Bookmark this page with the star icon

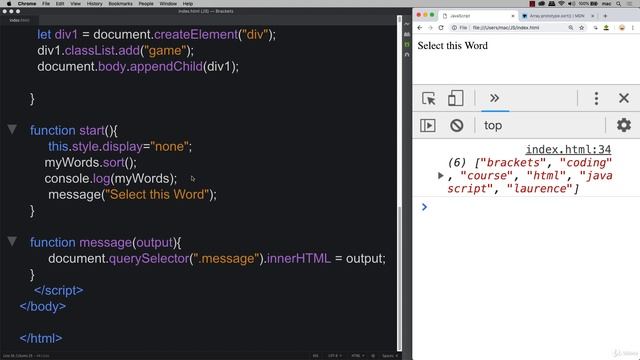point(582,28)
